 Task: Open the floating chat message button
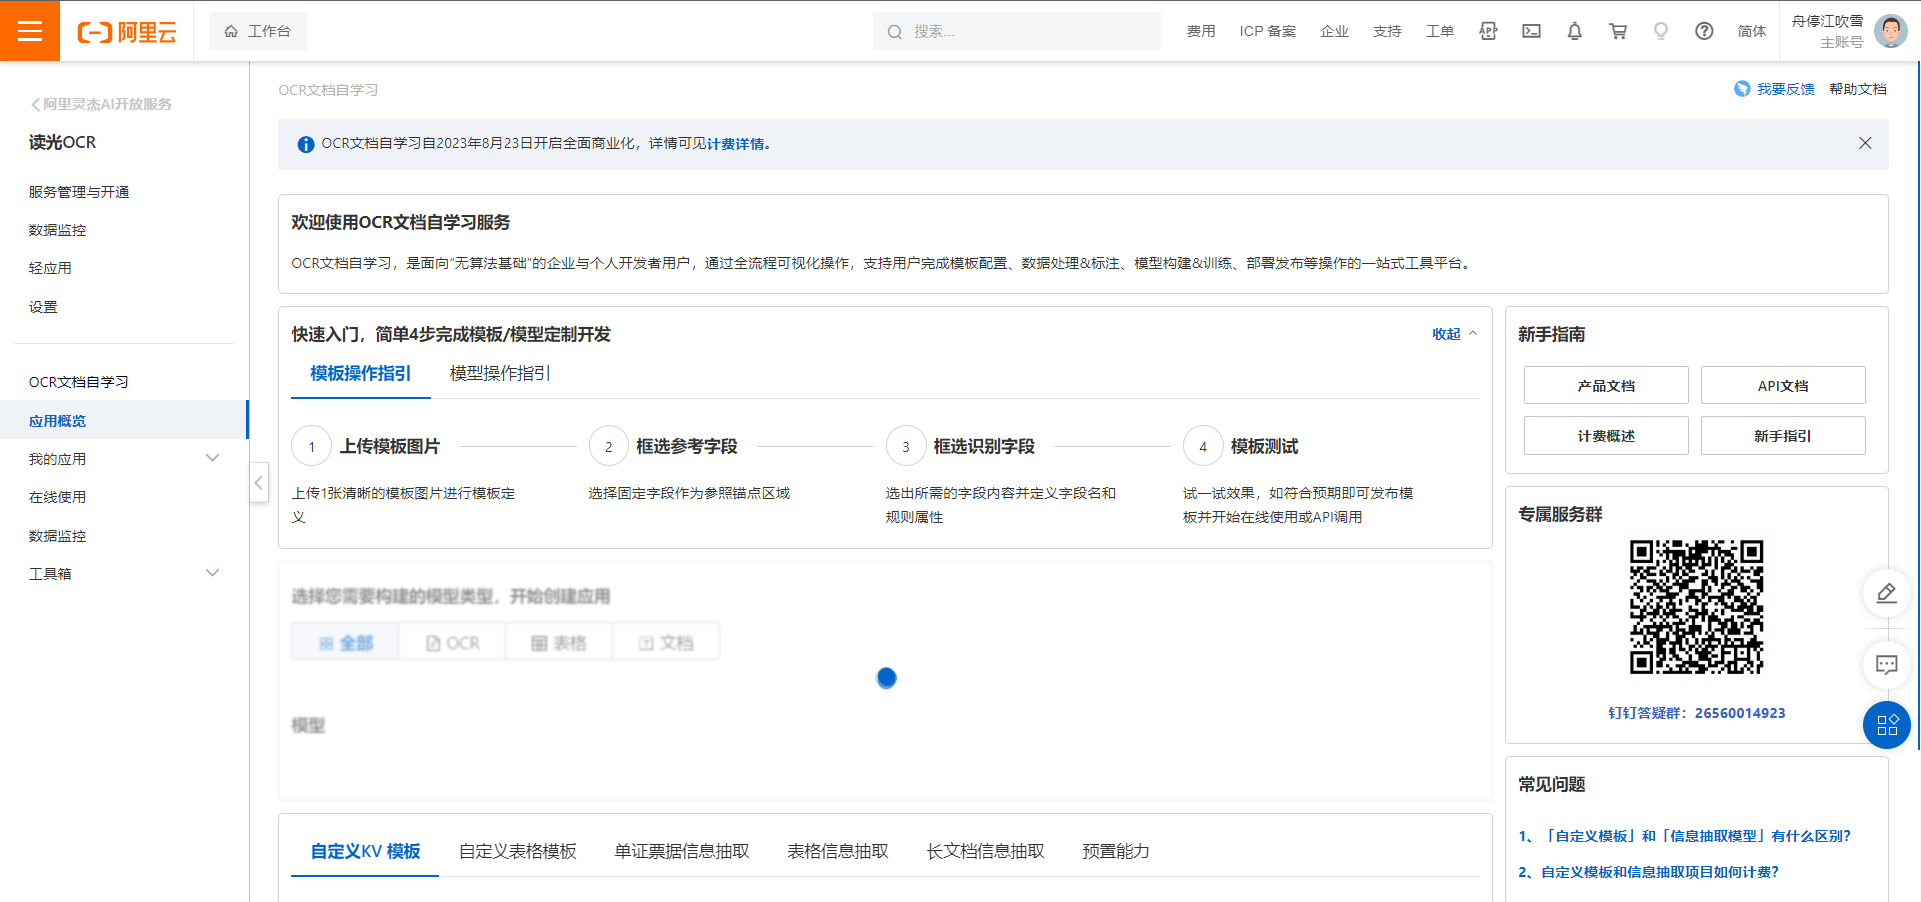pos(1886,665)
